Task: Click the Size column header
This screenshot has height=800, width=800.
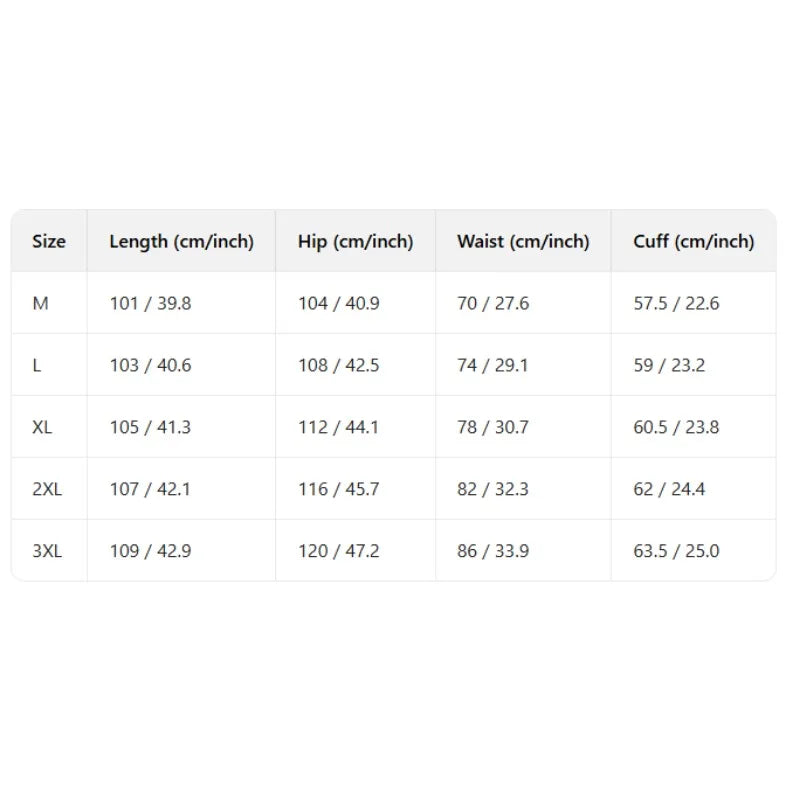Action: point(49,241)
